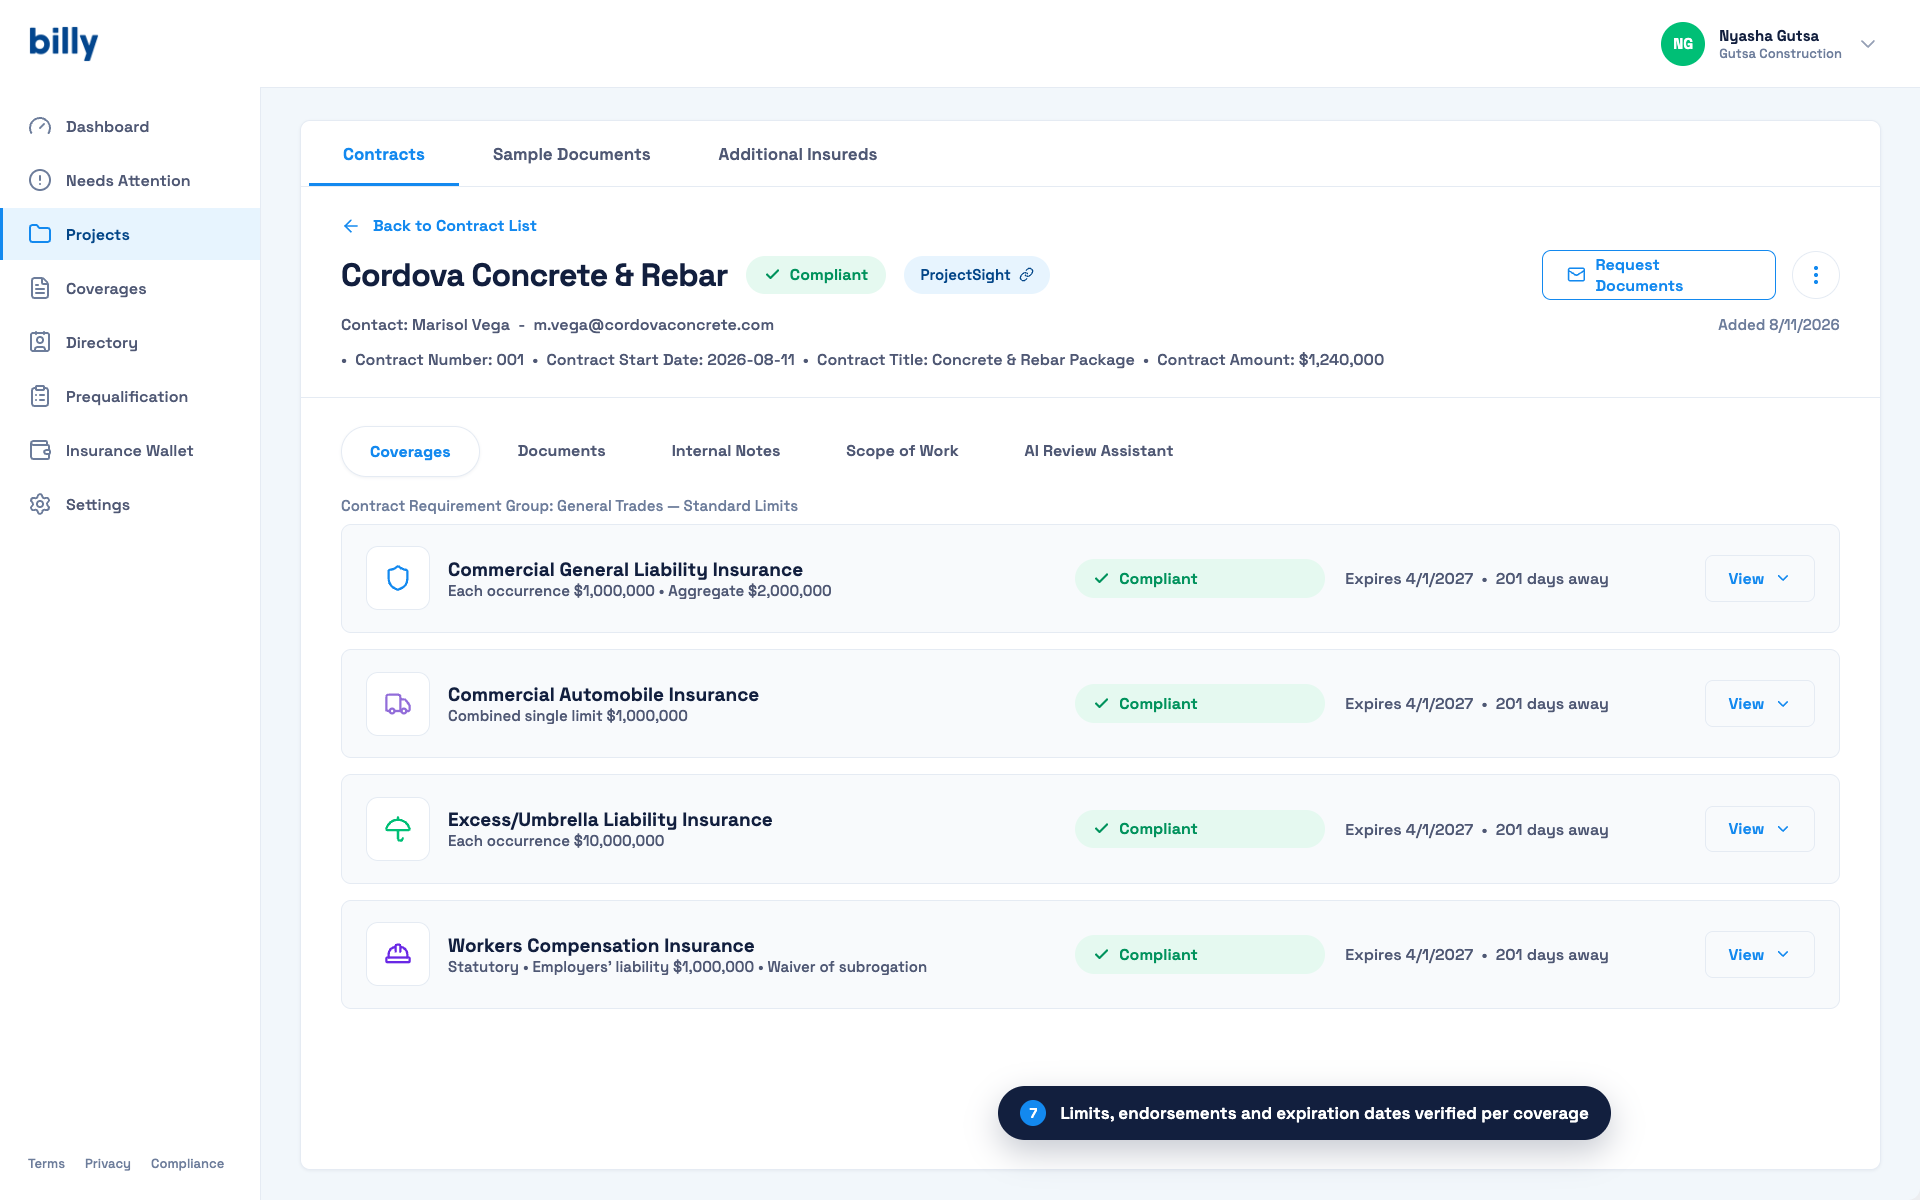Expand View for Commercial General Liability Insurance
The width and height of the screenshot is (1920, 1200).
tap(1759, 579)
